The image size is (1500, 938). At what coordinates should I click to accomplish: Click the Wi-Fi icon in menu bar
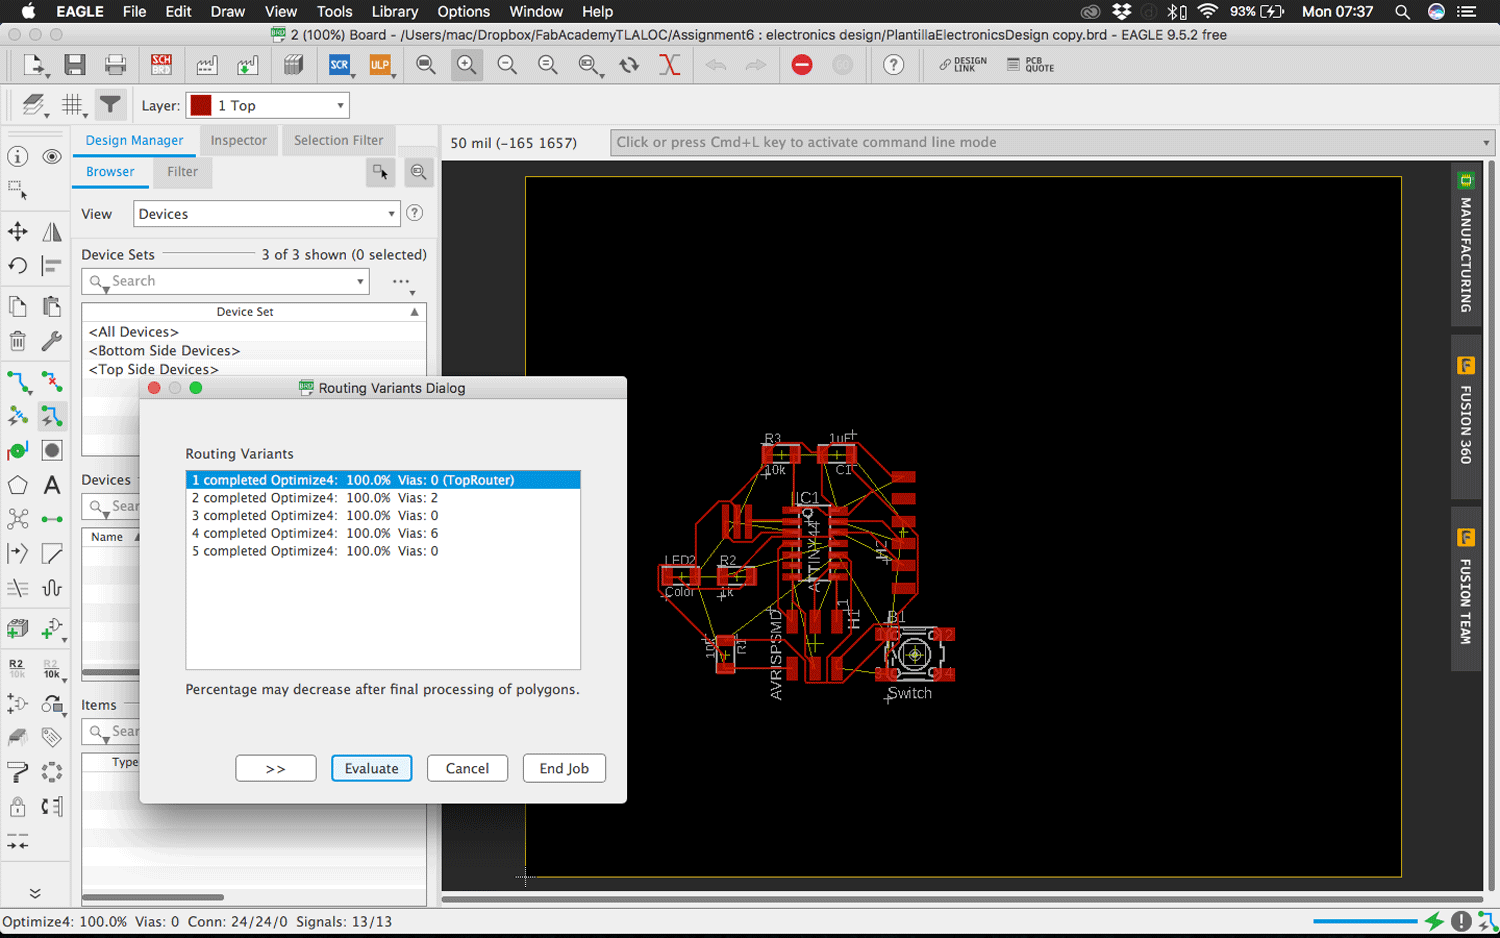1207,12
